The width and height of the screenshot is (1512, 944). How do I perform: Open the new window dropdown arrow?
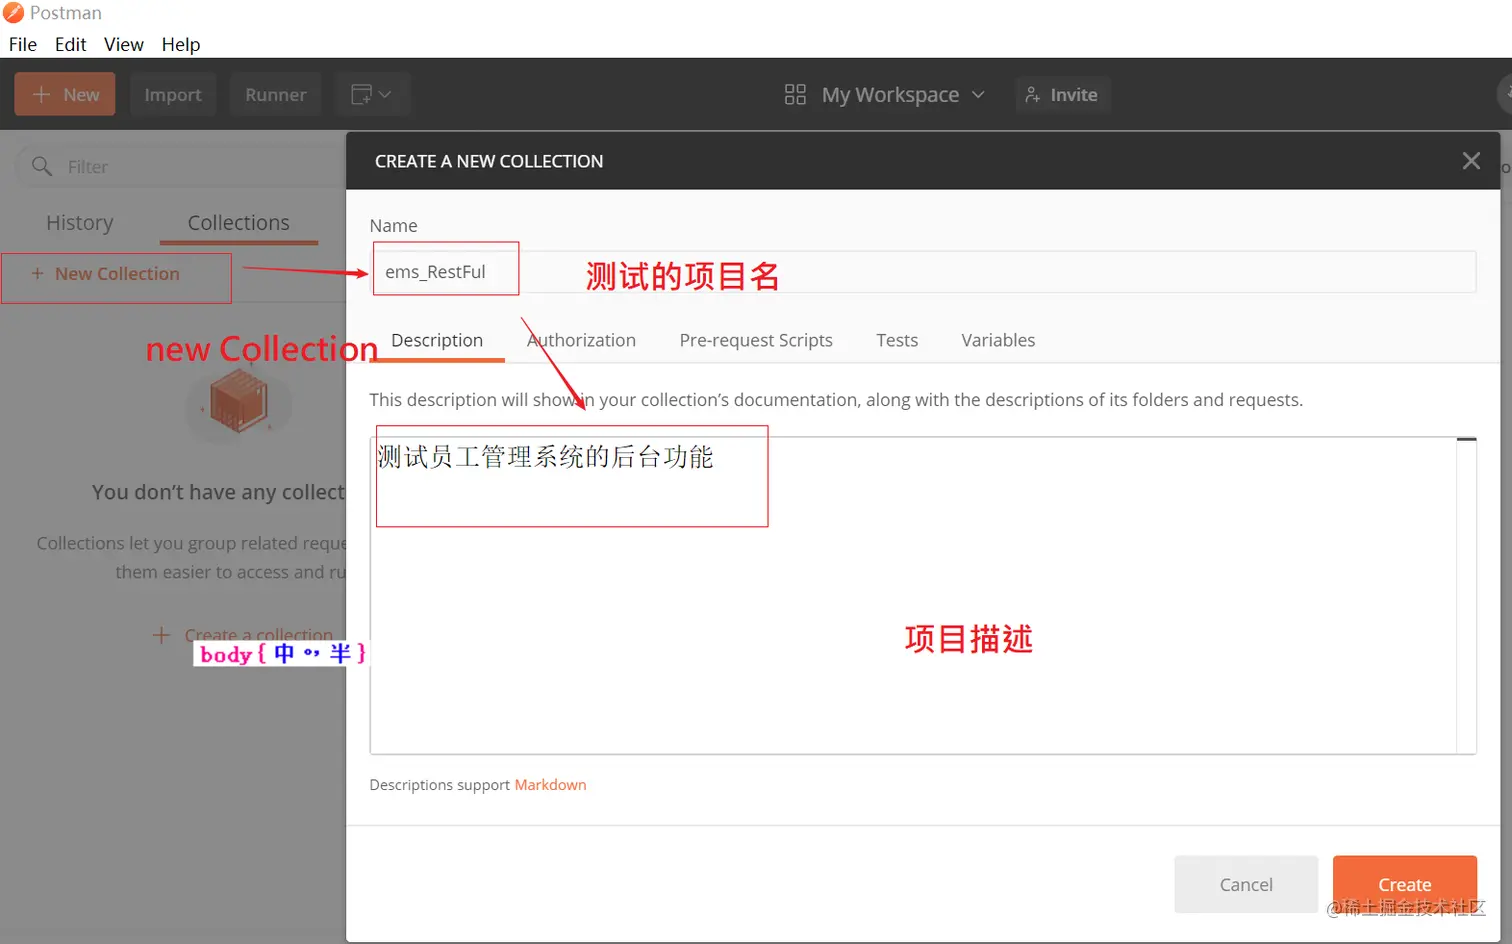tap(385, 95)
